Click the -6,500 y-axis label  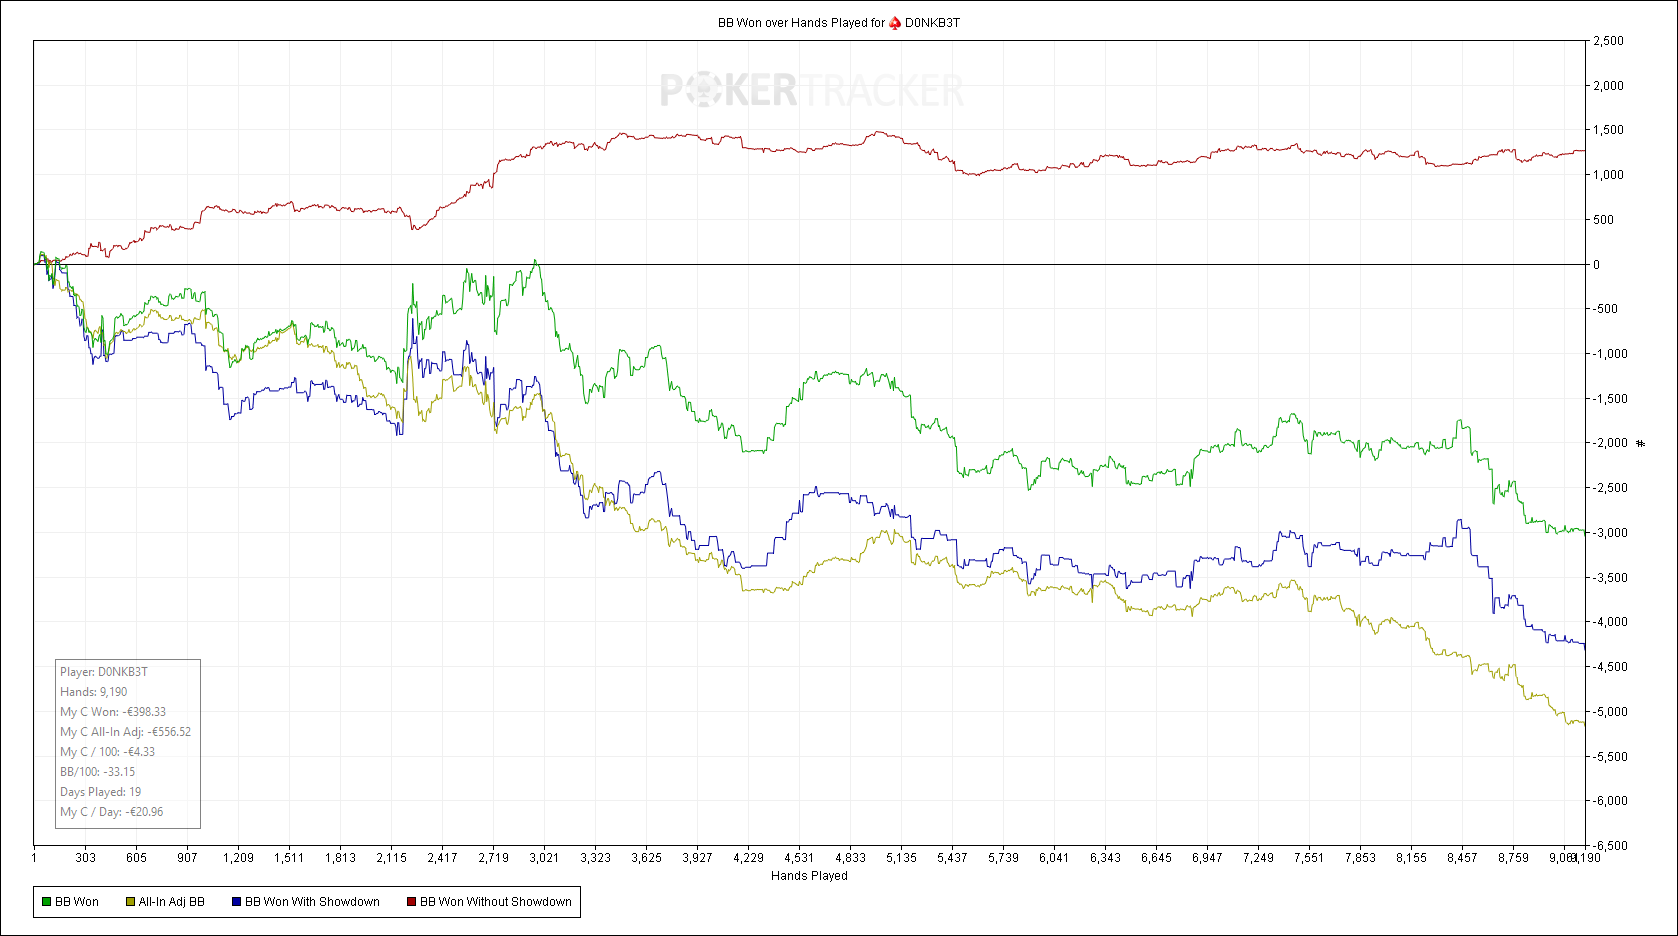1610,846
